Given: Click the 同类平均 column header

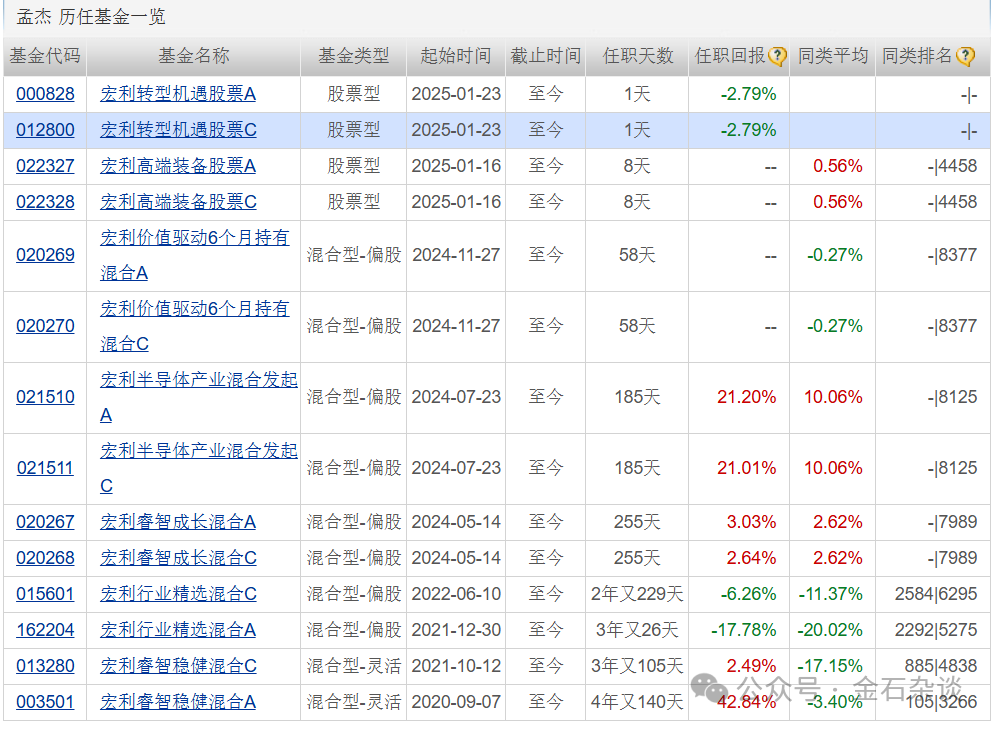Looking at the screenshot, I should click(832, 56).
